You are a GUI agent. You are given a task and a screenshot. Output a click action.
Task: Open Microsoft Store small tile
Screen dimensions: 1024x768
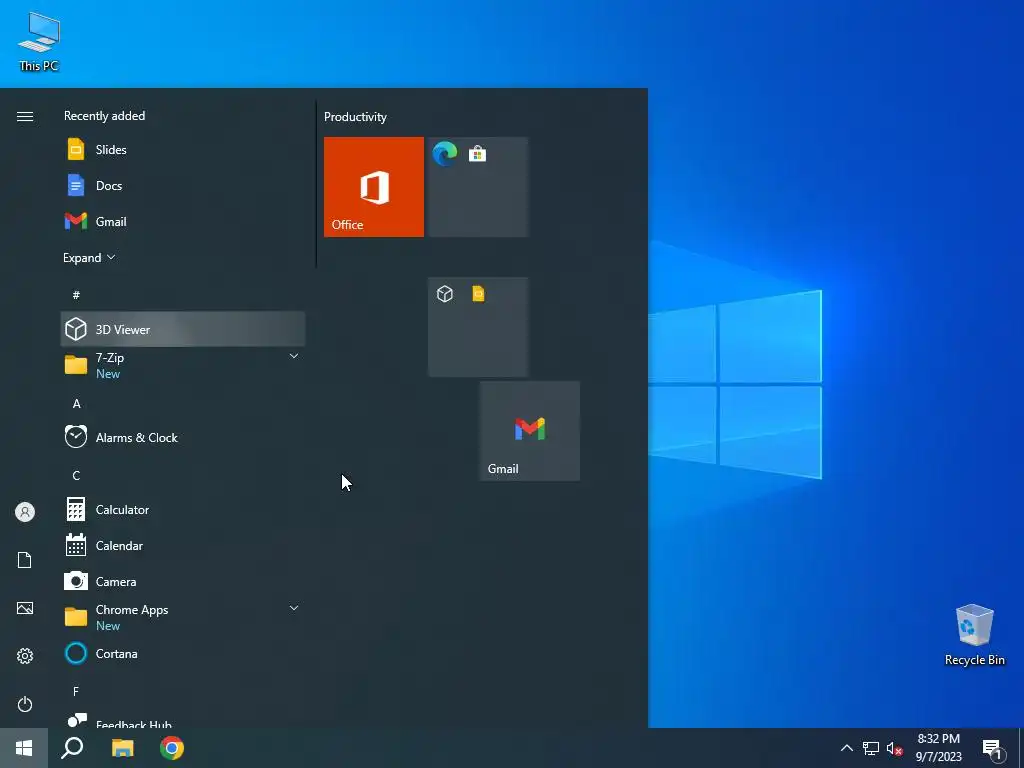pyautogui.click(x=477, y=154)
